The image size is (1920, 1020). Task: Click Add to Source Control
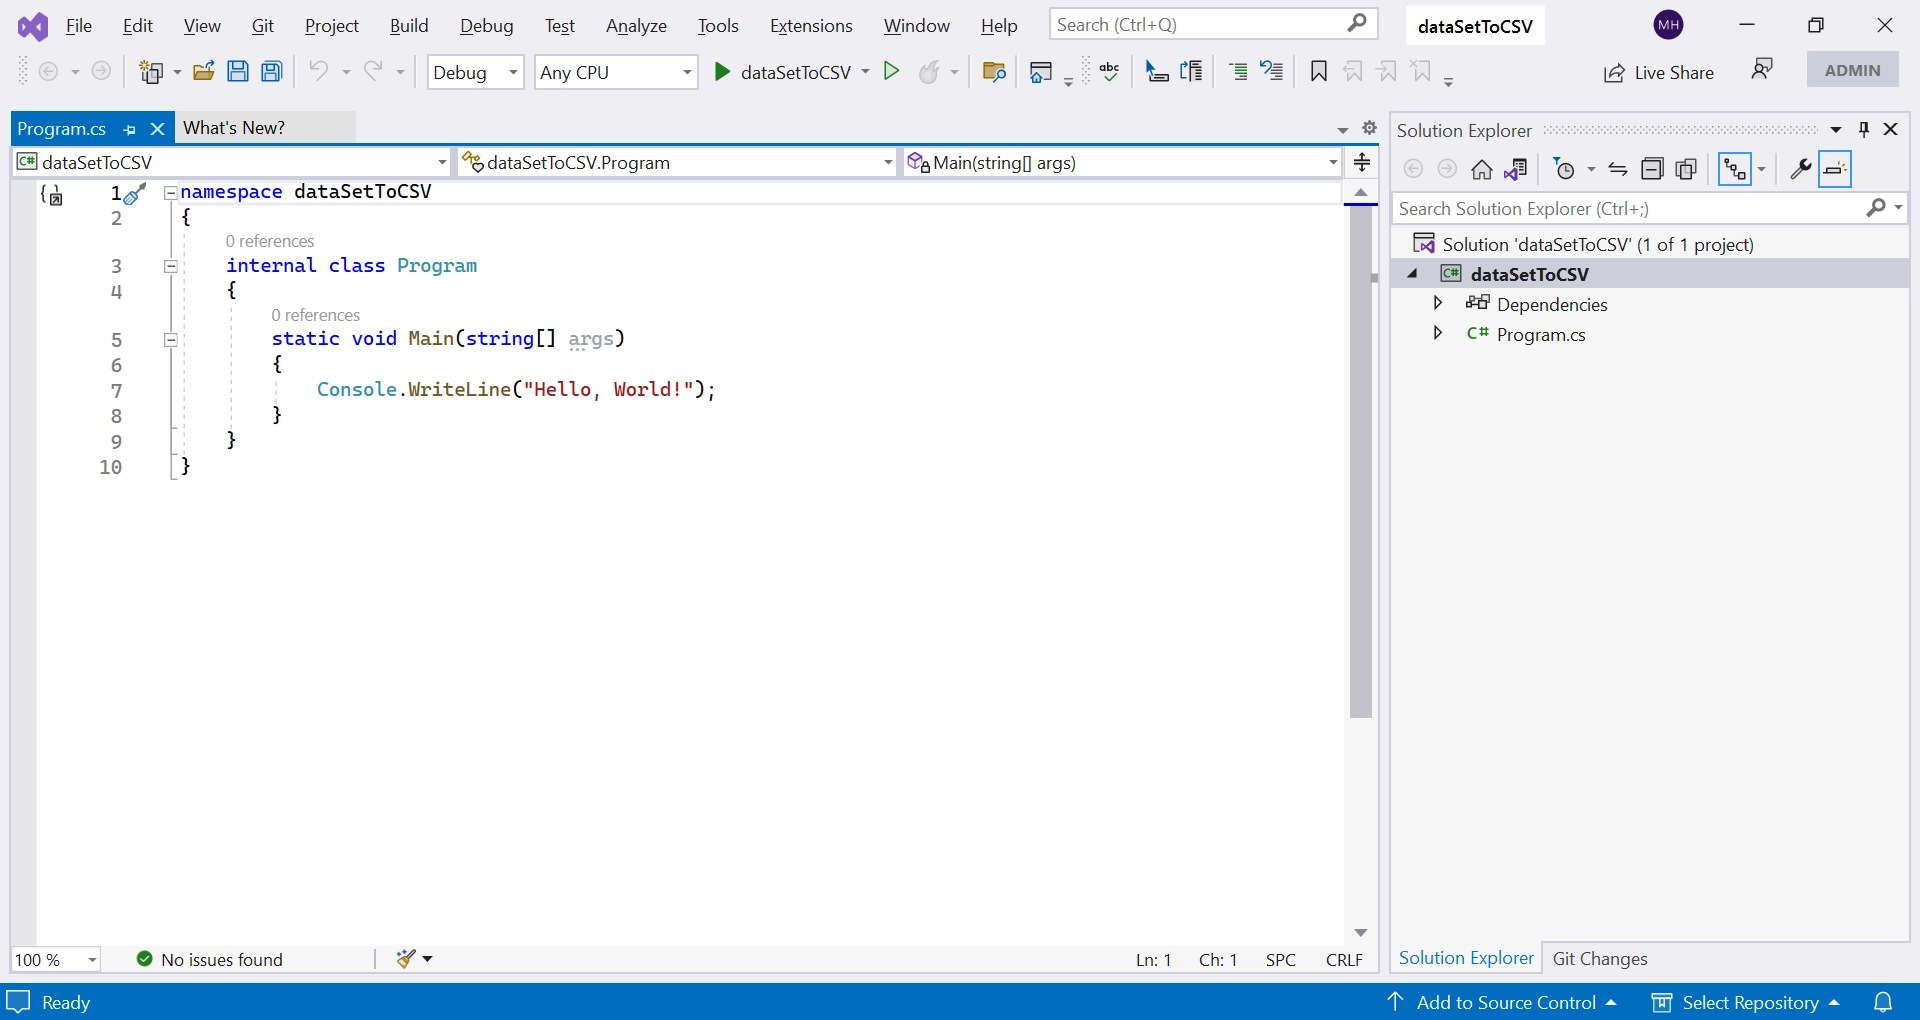pyautogui.click(x=1505, y=1002)
